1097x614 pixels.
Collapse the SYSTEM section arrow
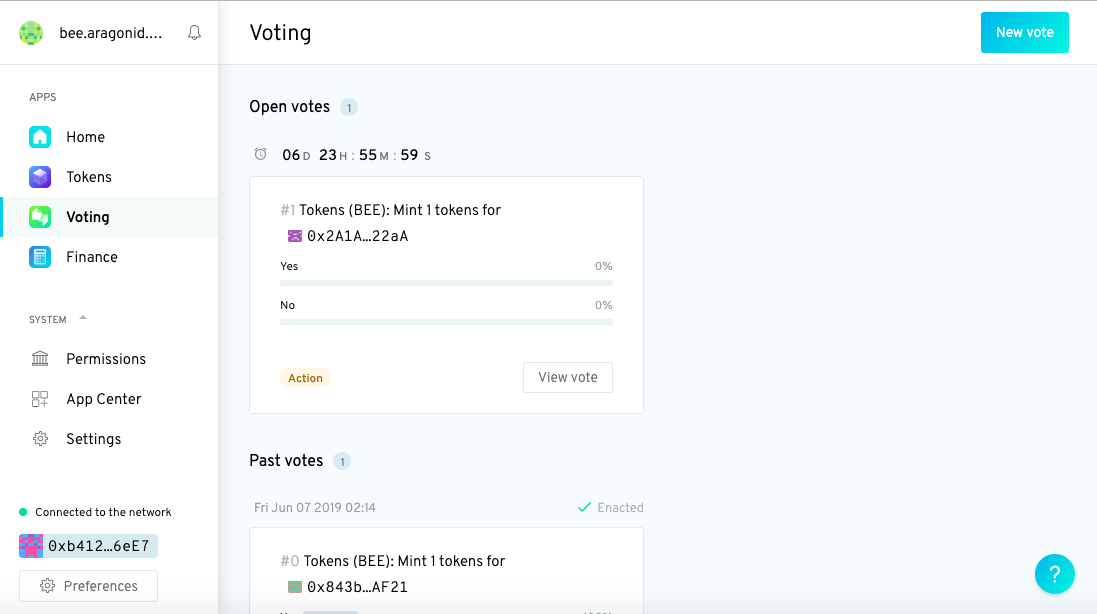tap(83, 318)
